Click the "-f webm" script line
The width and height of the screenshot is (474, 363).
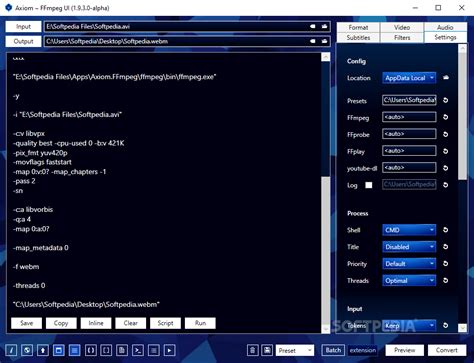26,267
